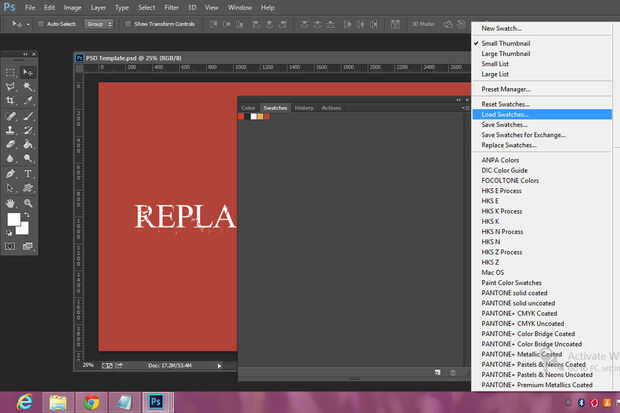Open the Group auto-select dropdown

pos(98,22)
